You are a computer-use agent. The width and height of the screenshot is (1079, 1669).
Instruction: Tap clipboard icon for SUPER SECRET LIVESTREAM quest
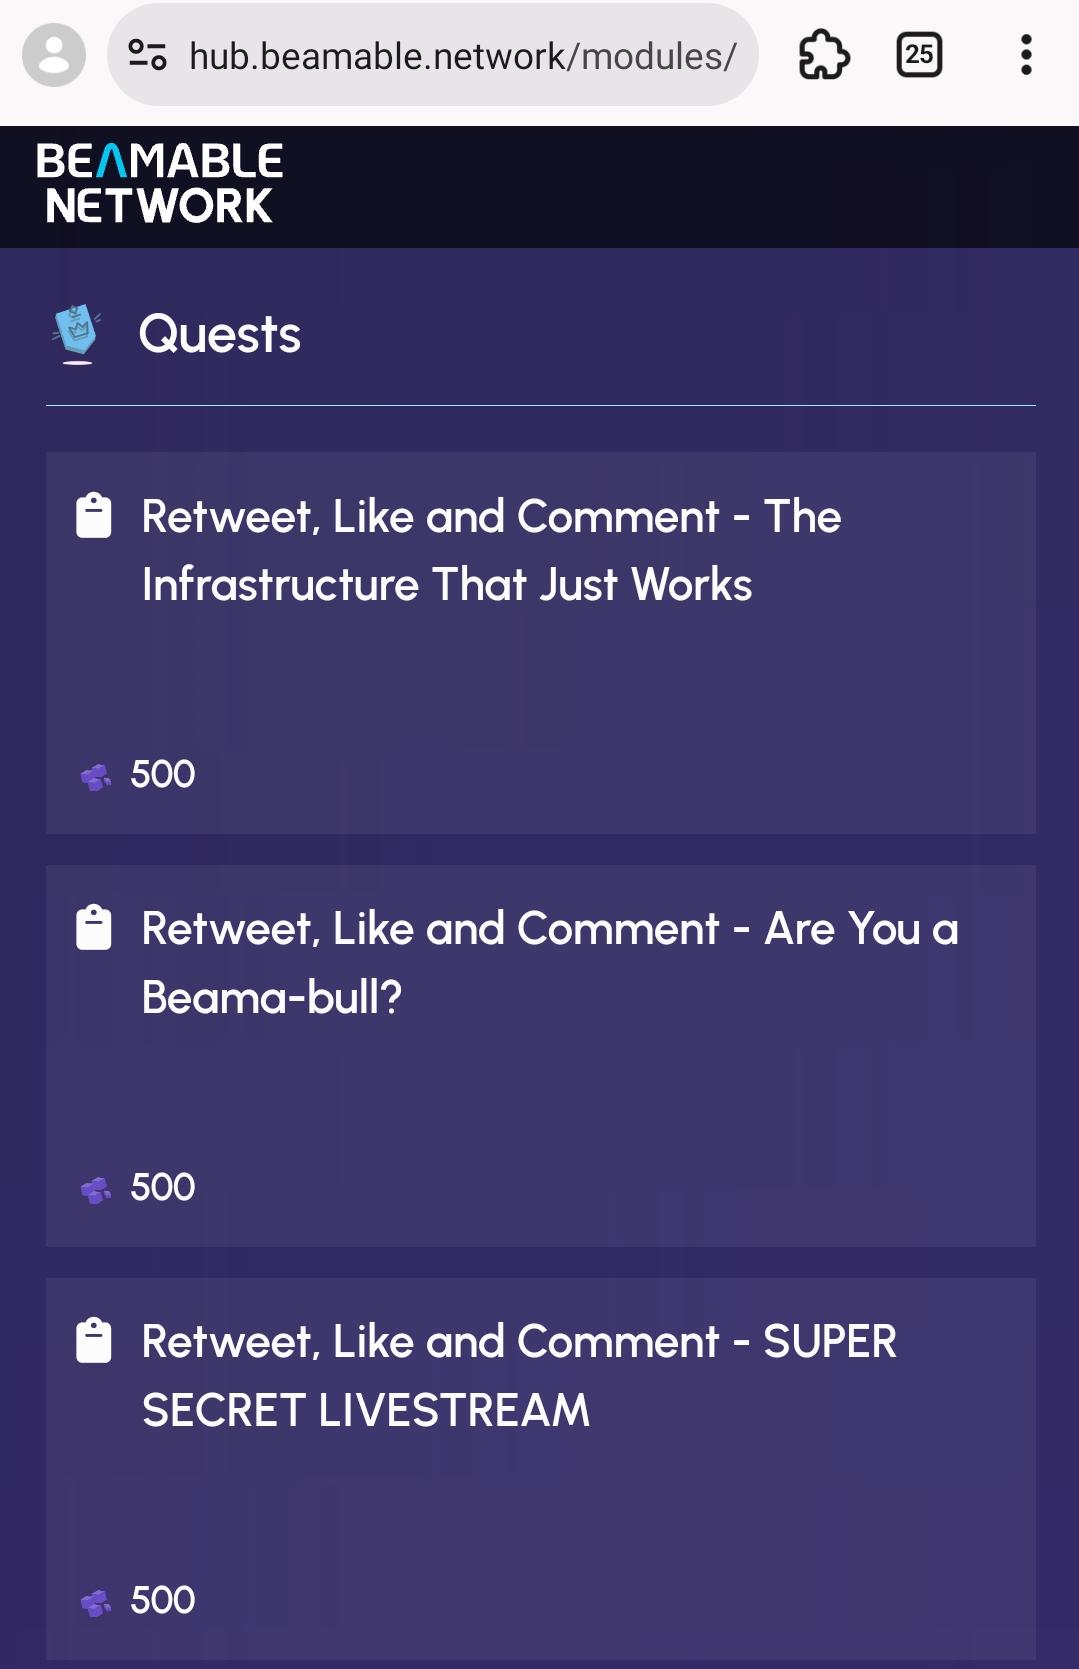pos(94,1342)
